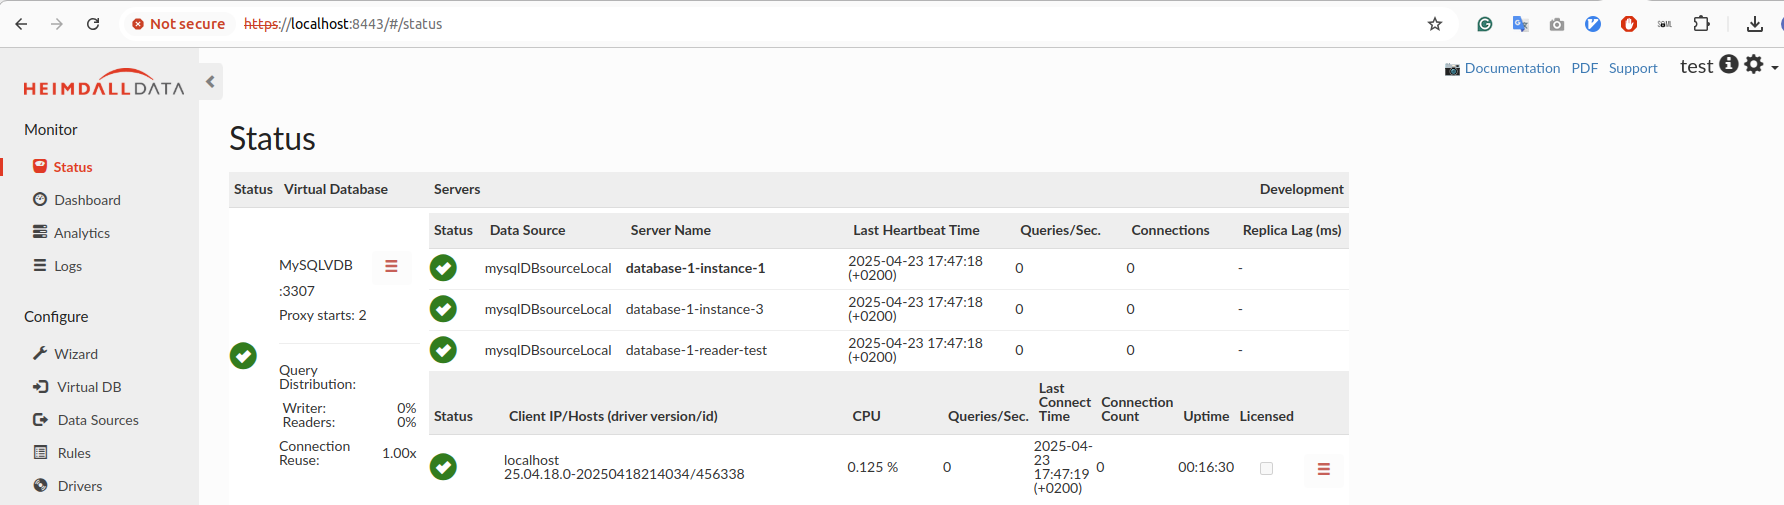Reload the page in the browser

pos(93,24)
